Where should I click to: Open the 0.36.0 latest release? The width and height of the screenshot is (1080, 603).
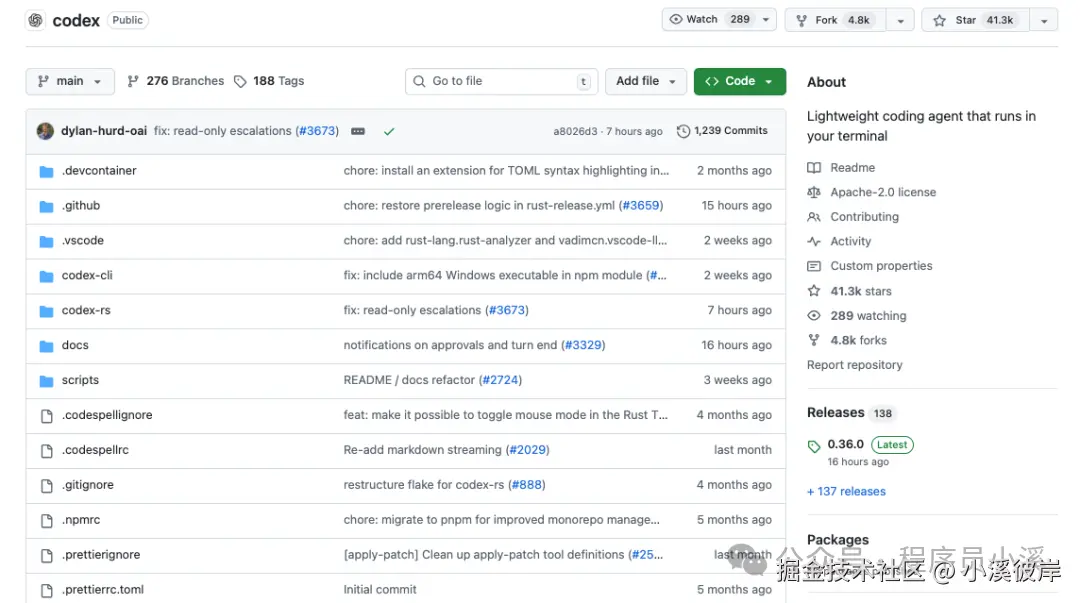[845, 444]
